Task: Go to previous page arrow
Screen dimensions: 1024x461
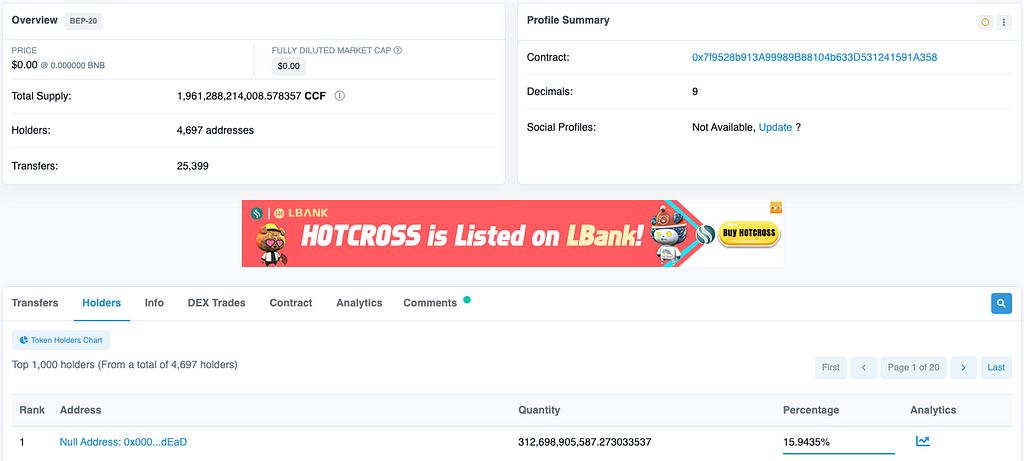Action: [x=864, y=368]
